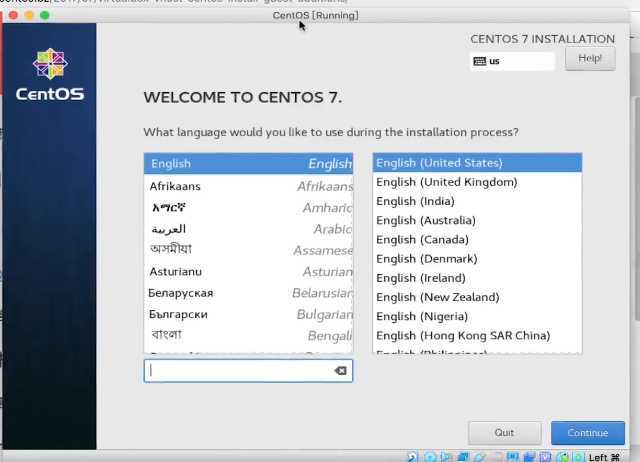Click the keyboard icon beside the us layout
Viewport: 640px width, 462px height.
(480, 61)
